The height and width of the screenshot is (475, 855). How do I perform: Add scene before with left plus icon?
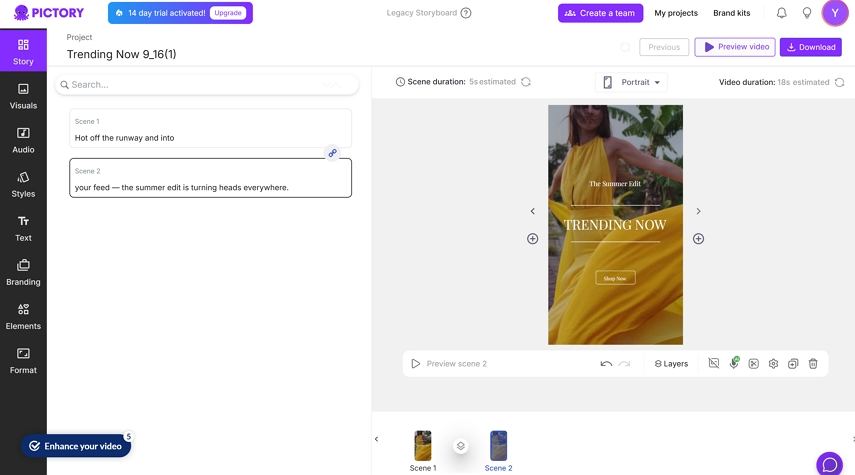(x=532, y=239)
